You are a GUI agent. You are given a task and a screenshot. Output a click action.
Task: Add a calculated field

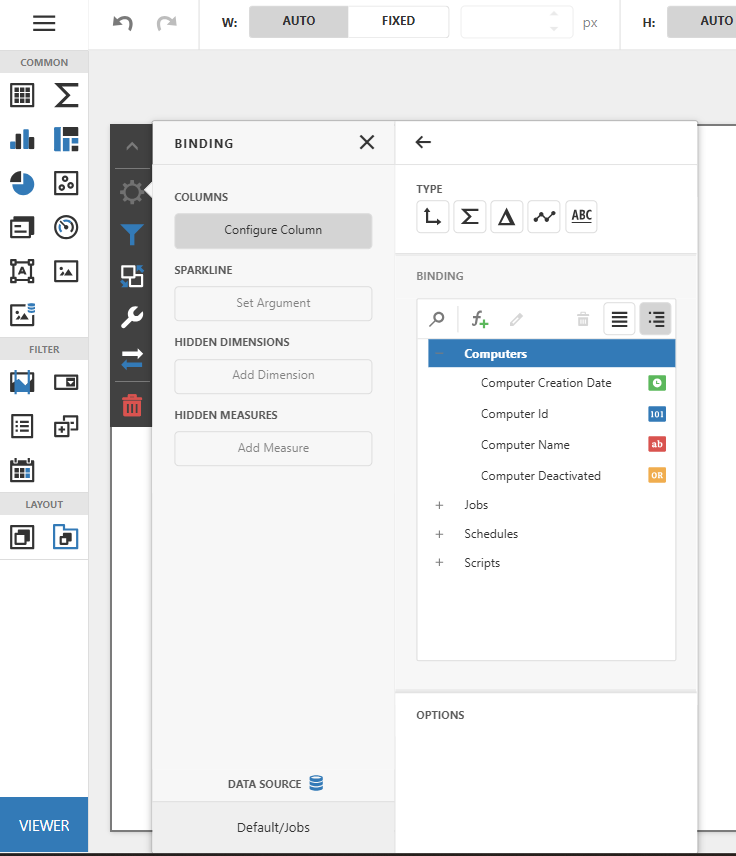click(479, 319)
